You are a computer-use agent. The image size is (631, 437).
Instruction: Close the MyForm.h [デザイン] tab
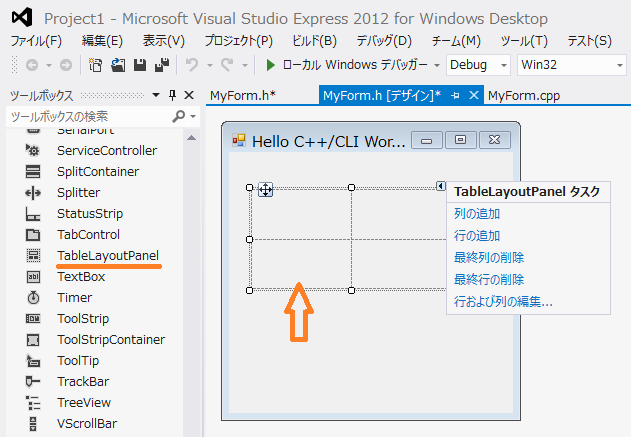(474, 95)
